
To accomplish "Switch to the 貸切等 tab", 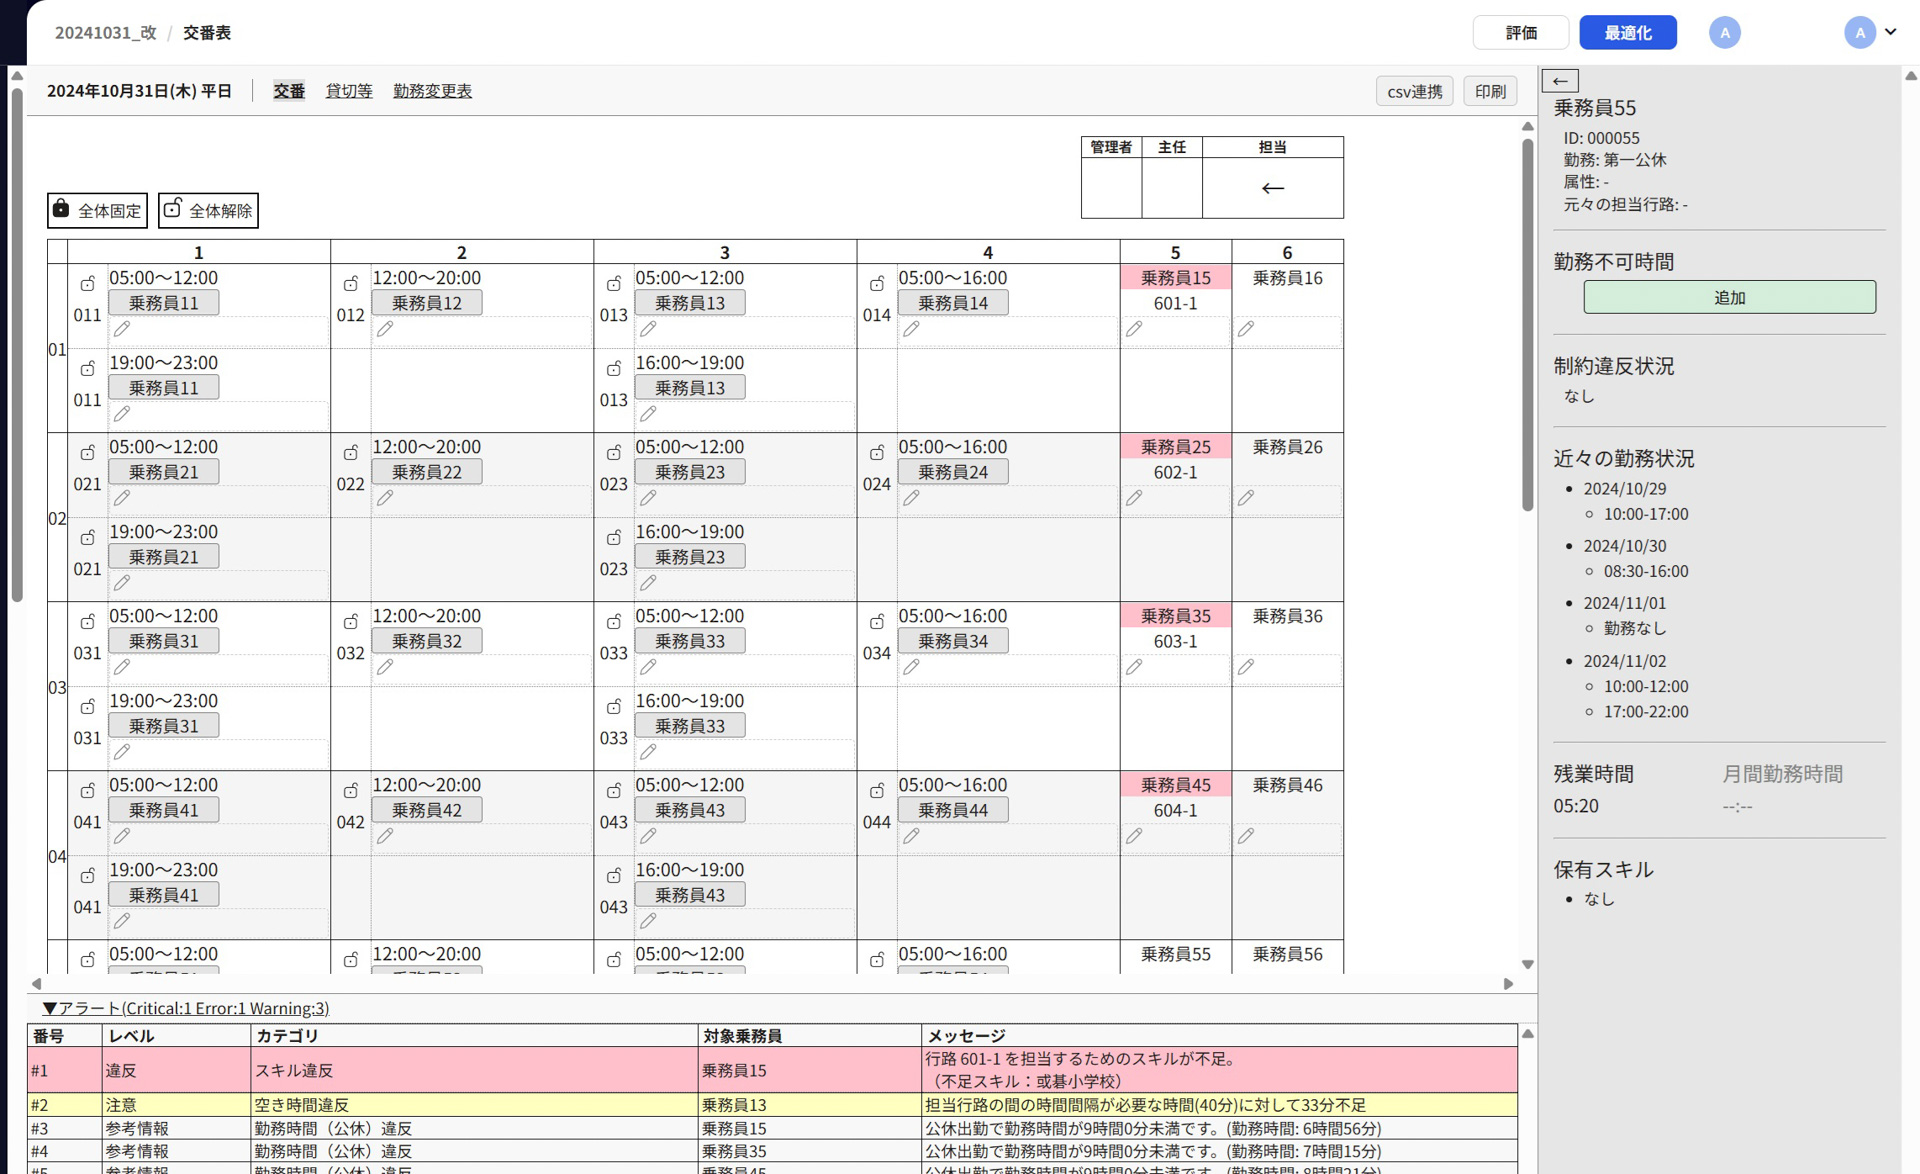I will coord(349,91).
